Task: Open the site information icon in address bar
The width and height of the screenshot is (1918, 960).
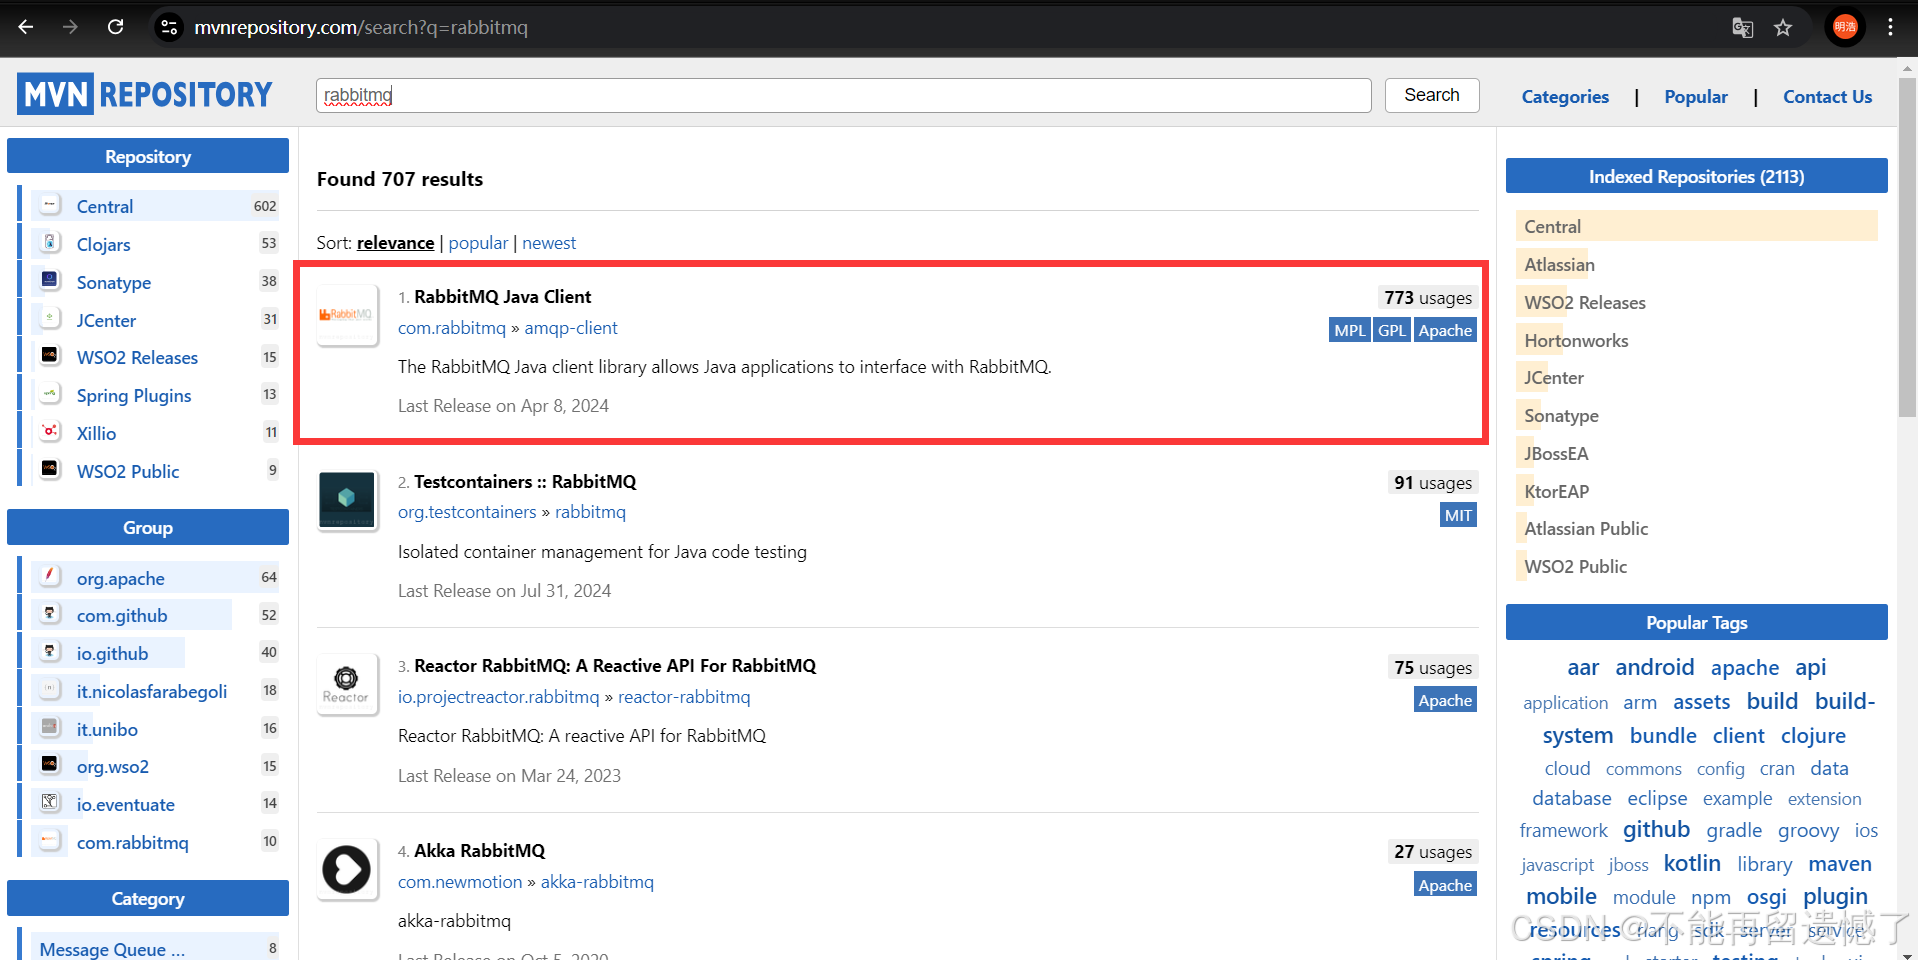Action: tap(170, 27)
